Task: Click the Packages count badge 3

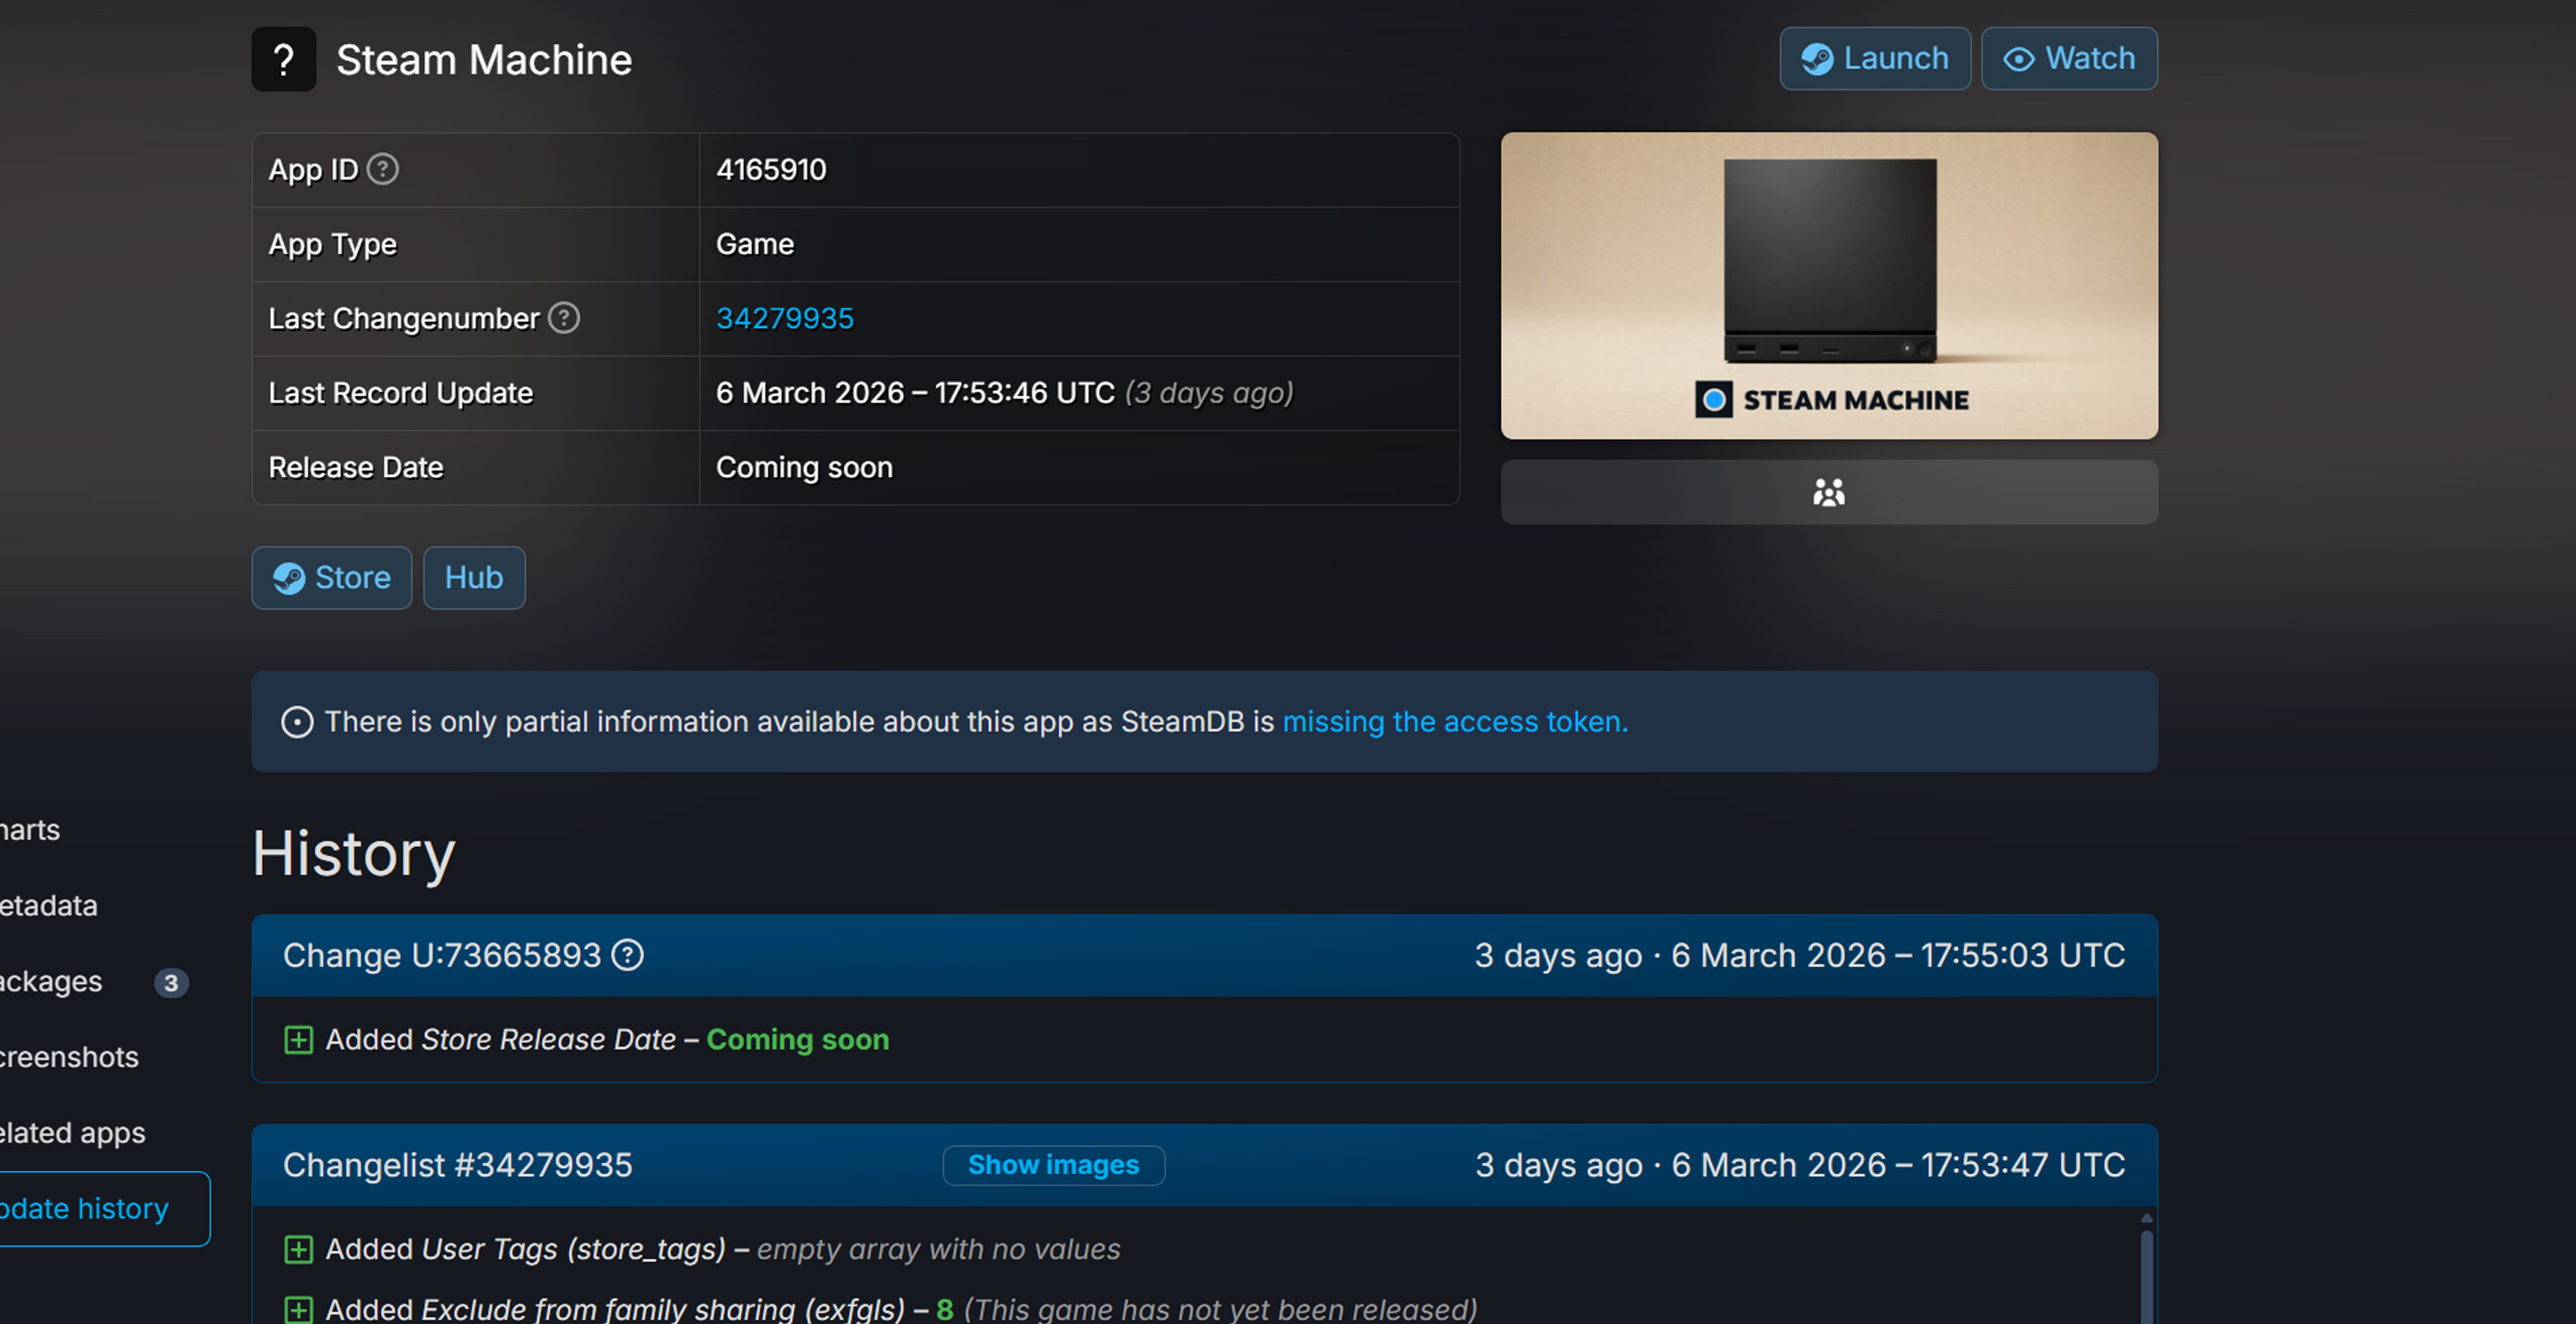Action: tap(171, 983)
